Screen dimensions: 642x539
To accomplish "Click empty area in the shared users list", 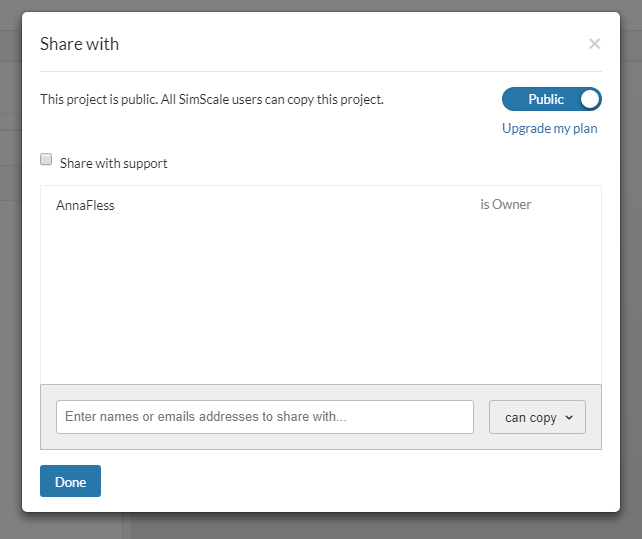I will click(320, 300).
